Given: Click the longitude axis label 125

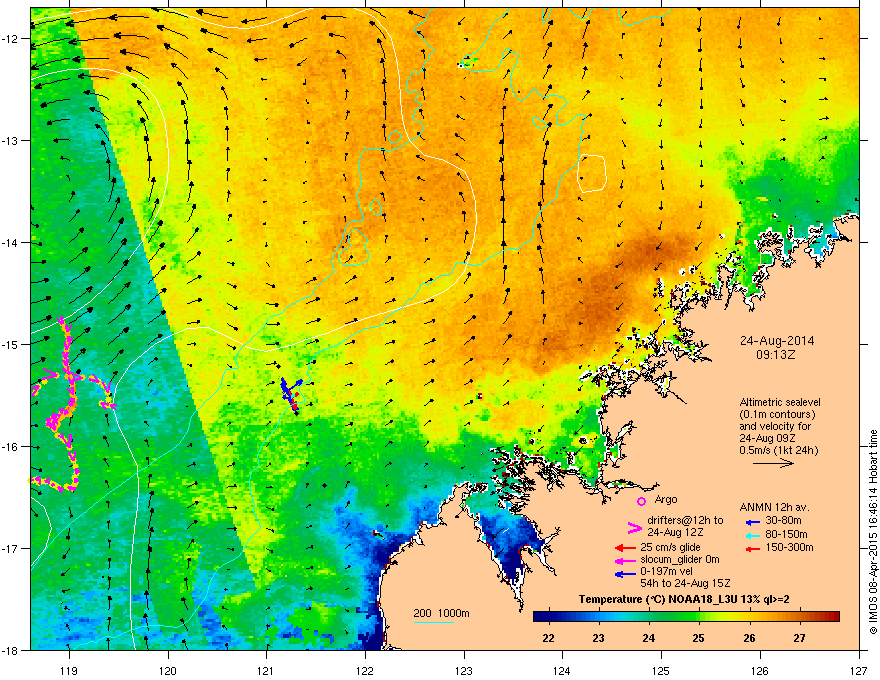Looking at the screenshot, I should coord(661,670).
